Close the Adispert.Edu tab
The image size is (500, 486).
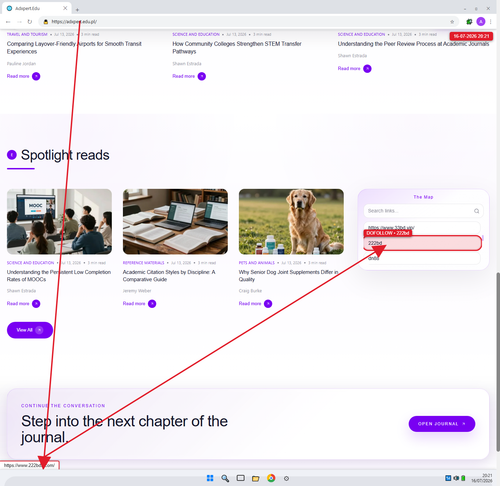(x=65, y=8)
